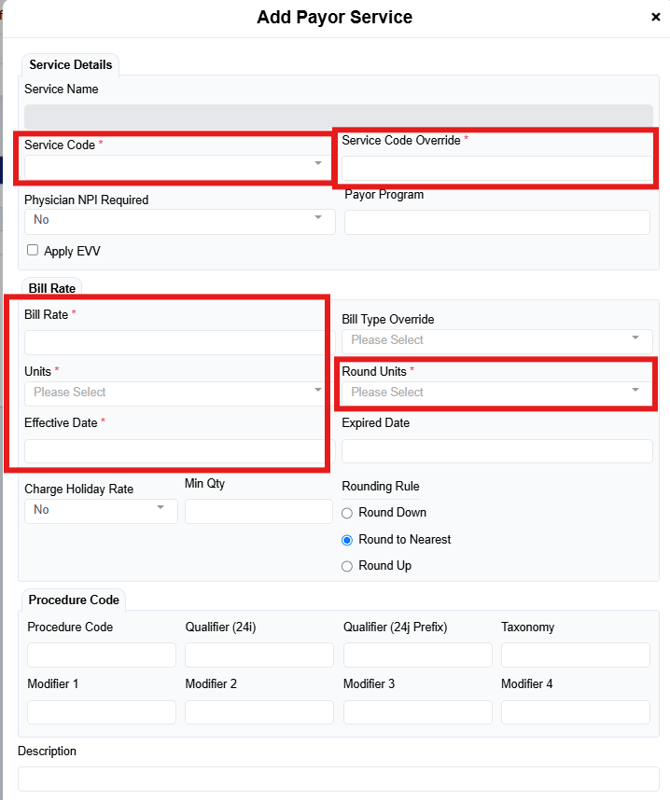Open the Round Units dropdown
The height and width of the screenshot is (800, 670).
[497, 392]
